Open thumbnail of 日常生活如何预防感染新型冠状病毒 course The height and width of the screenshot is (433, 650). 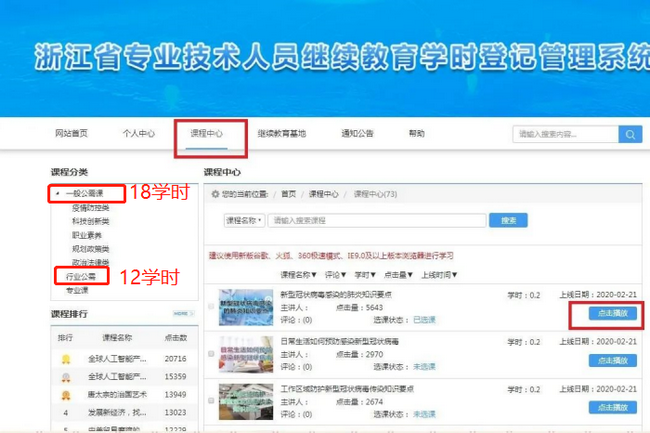[x=245, y=353]
